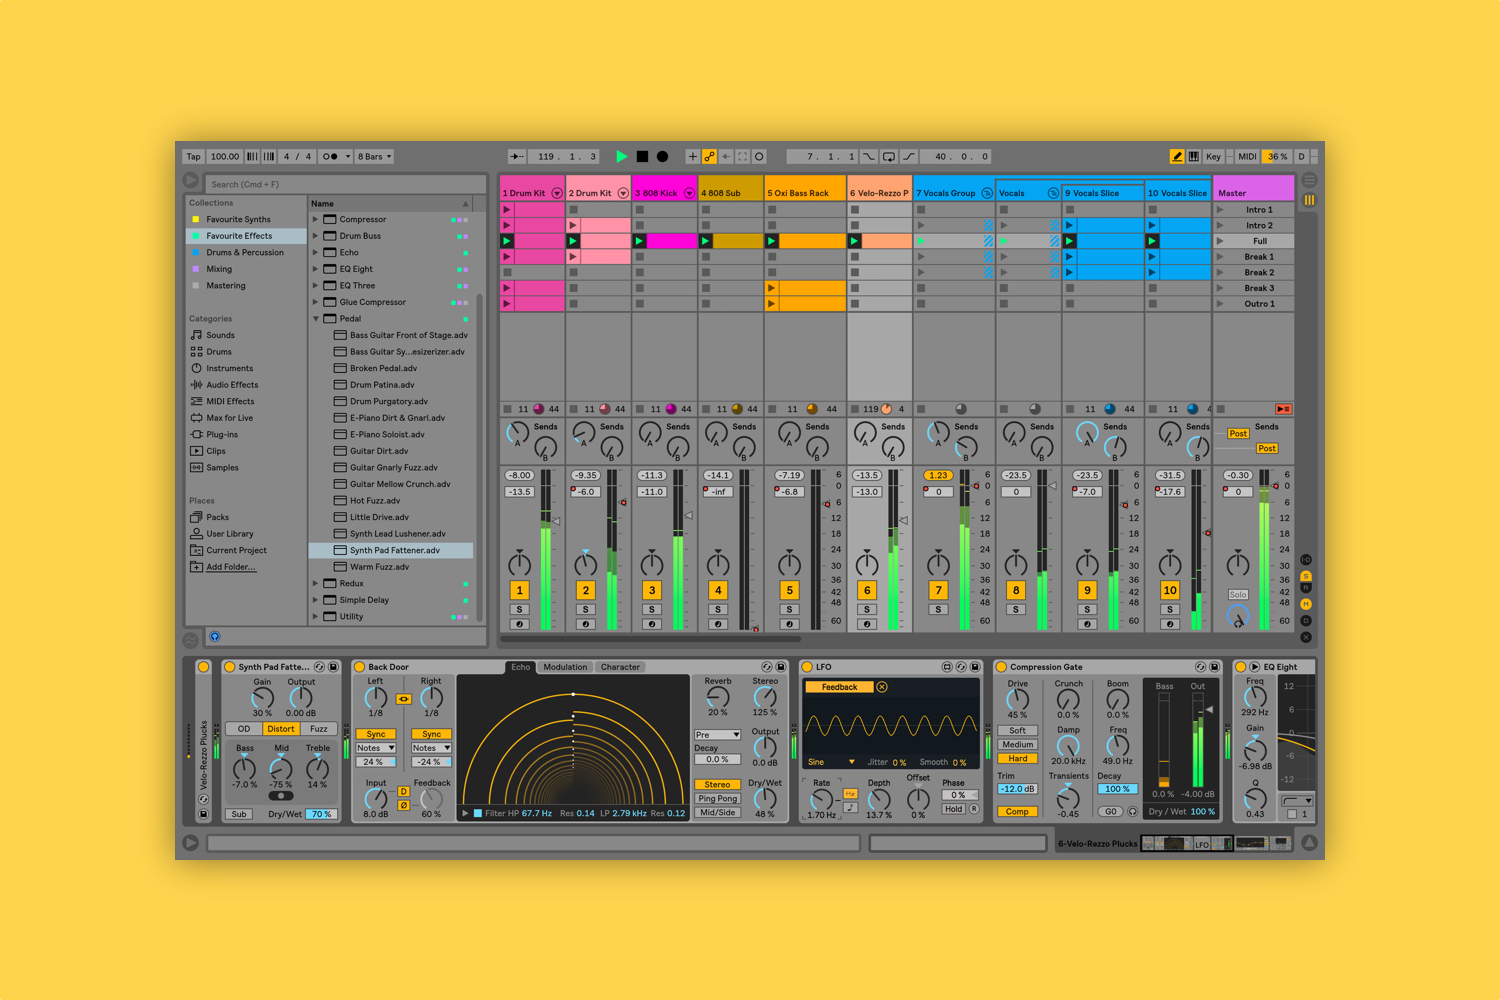1500x1000 pixels.
Task: Toggle the loop switch in the transport
Action: coord(889,156)
